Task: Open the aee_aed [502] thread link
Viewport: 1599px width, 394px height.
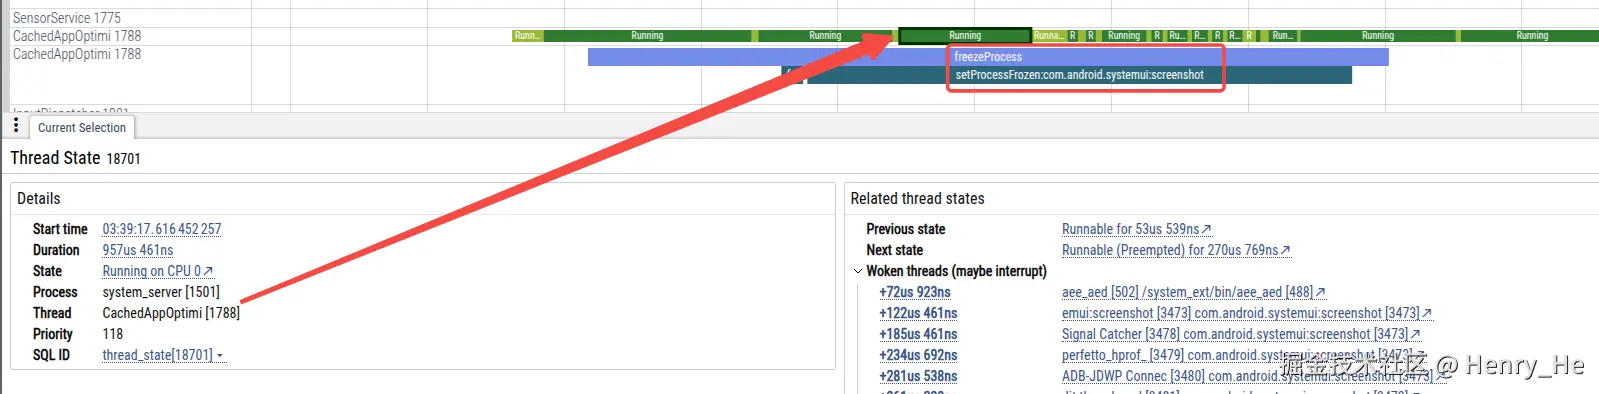Action: [1193, 292]
